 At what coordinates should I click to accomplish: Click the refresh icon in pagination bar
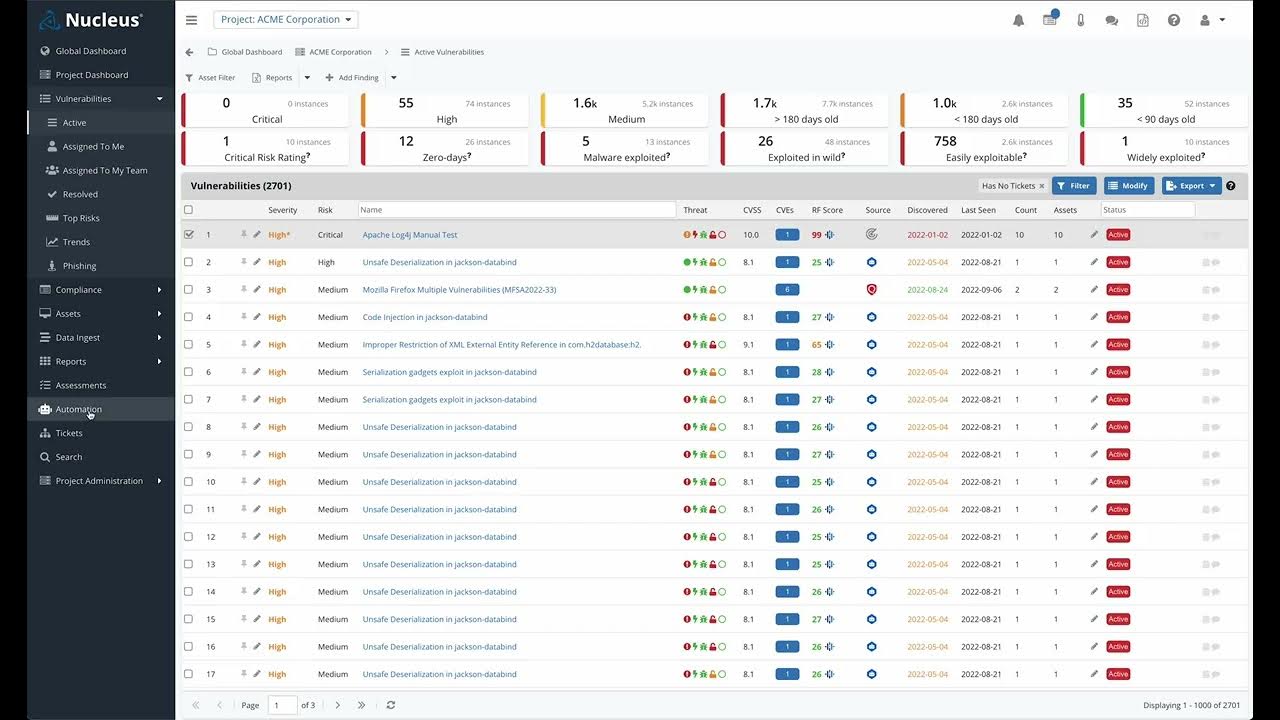coord(390,705)
